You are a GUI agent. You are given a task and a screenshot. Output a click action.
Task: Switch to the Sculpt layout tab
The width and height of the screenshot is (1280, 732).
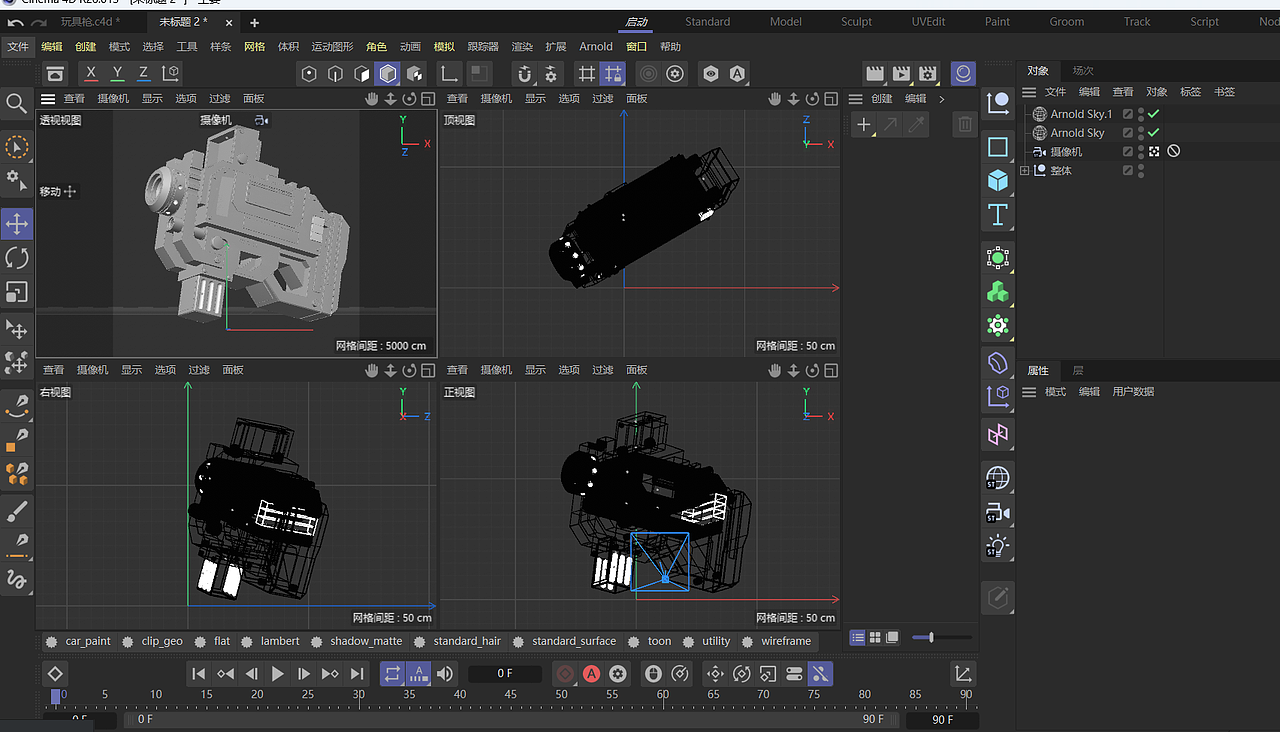856,22
